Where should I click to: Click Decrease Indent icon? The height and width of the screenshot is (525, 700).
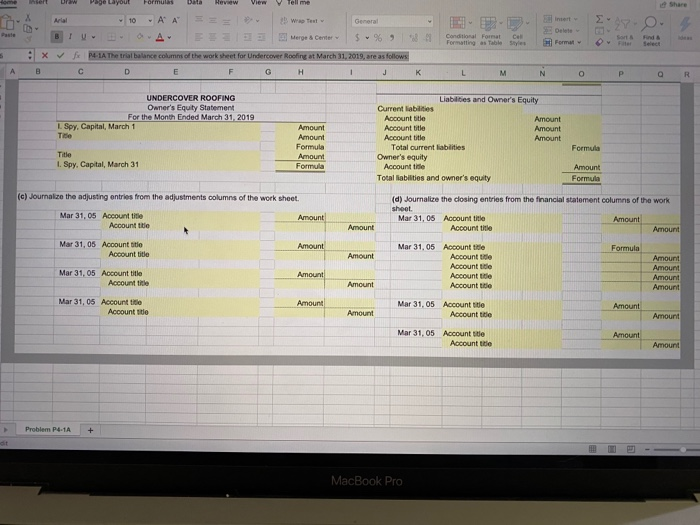(x=247, y=38)
